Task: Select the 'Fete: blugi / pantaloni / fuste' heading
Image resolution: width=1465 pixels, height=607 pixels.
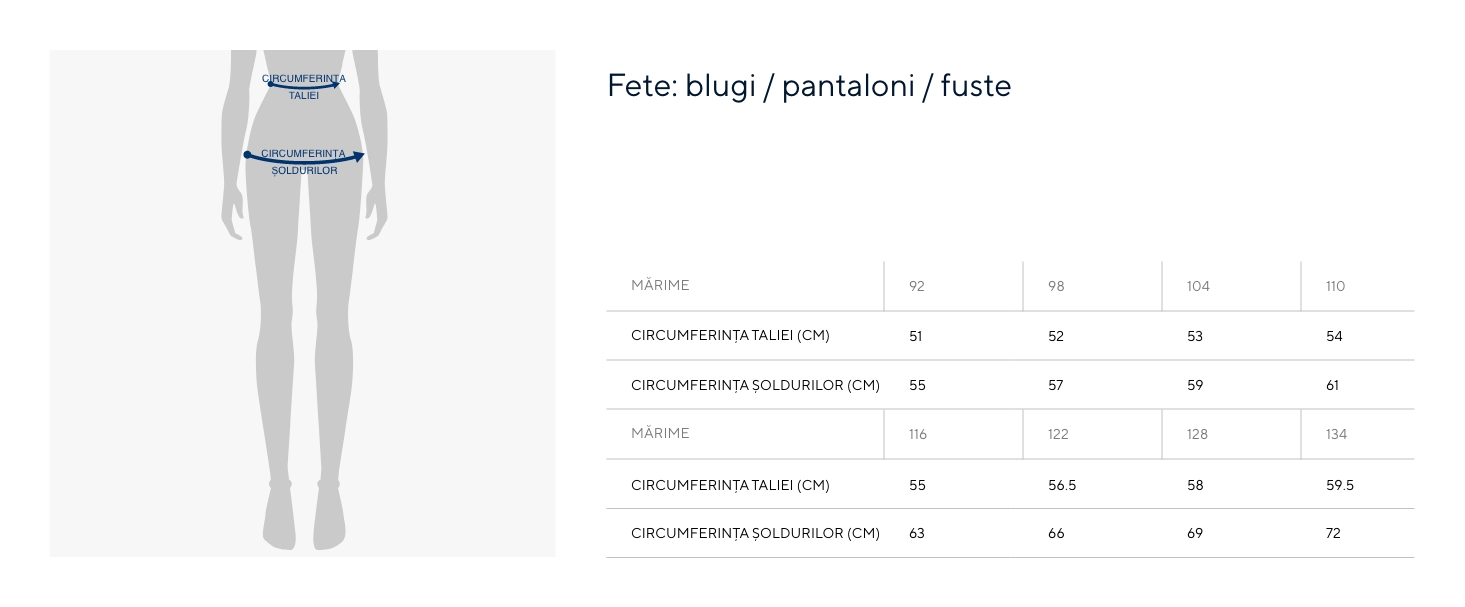Action: (809, 86)
